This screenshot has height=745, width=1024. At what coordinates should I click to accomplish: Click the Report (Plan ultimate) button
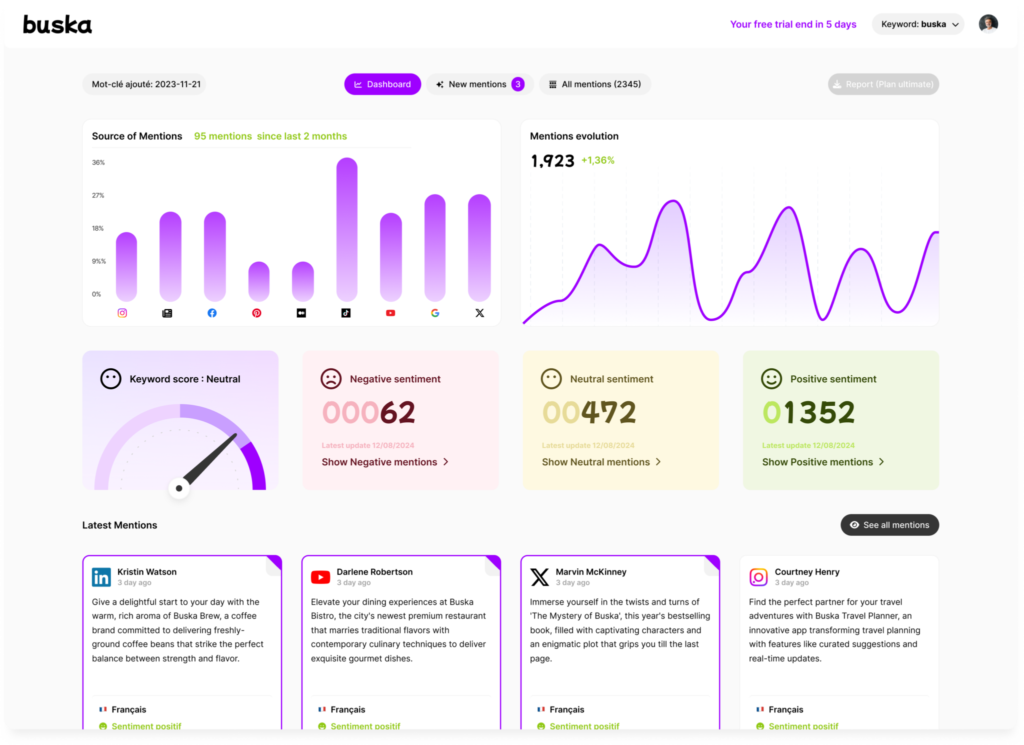pos(884,84)
